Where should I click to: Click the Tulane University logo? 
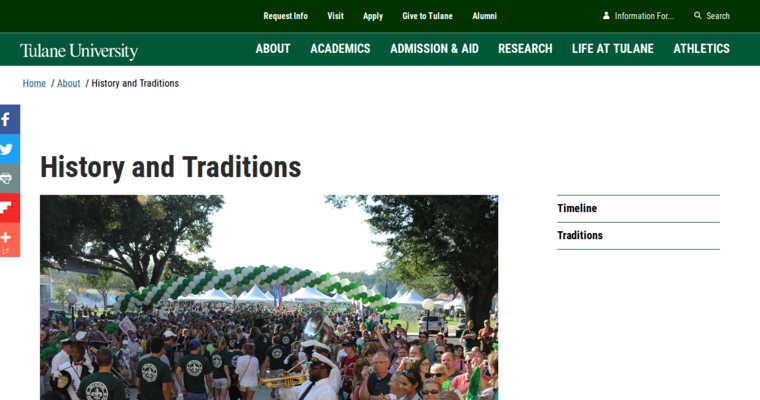tap(79, 50)
